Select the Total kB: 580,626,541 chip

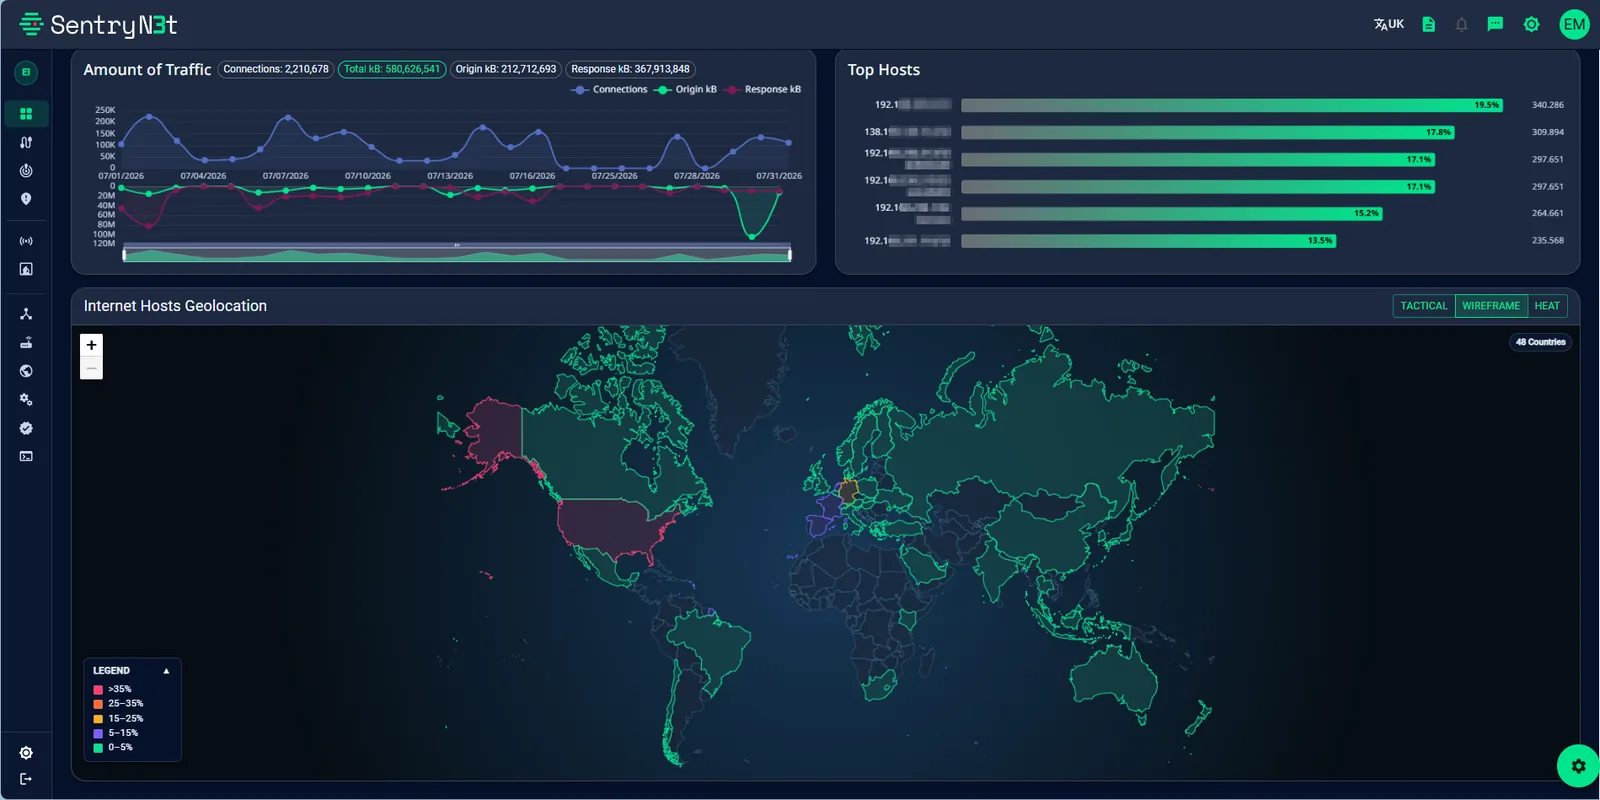point(392,69)
